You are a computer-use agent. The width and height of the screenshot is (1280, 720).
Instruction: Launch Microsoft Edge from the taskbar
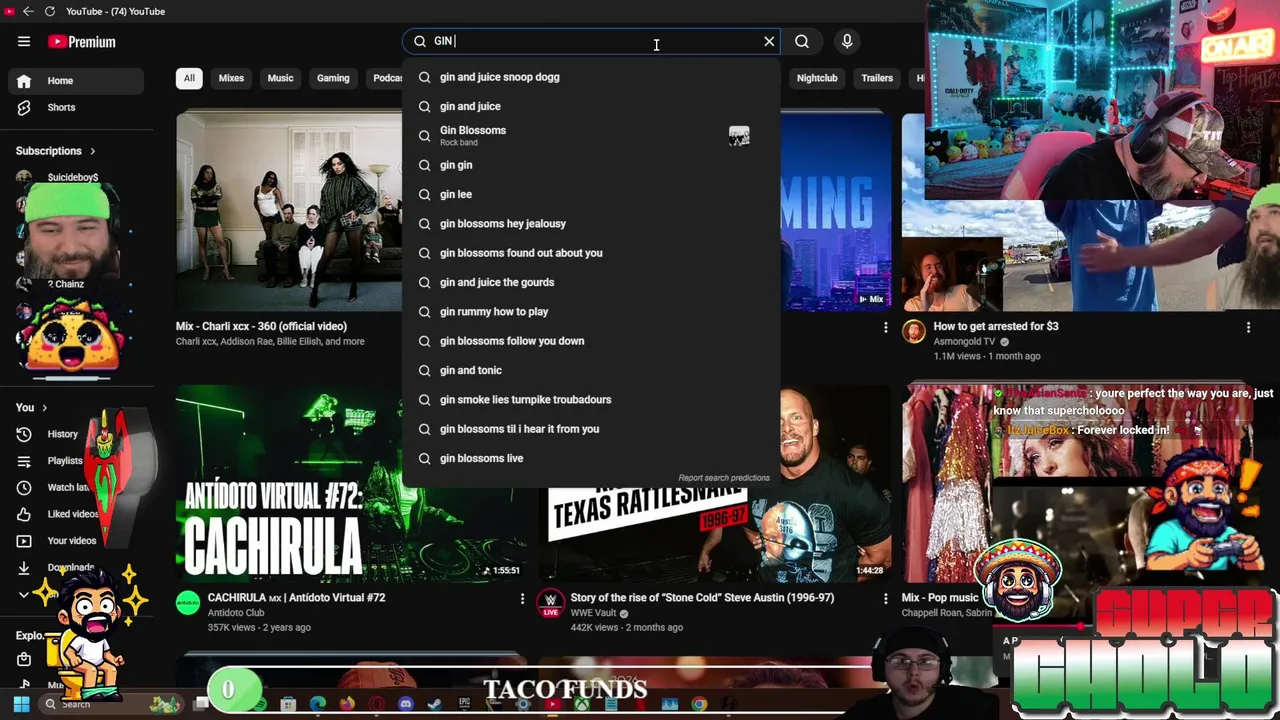(x=318, y=704)
